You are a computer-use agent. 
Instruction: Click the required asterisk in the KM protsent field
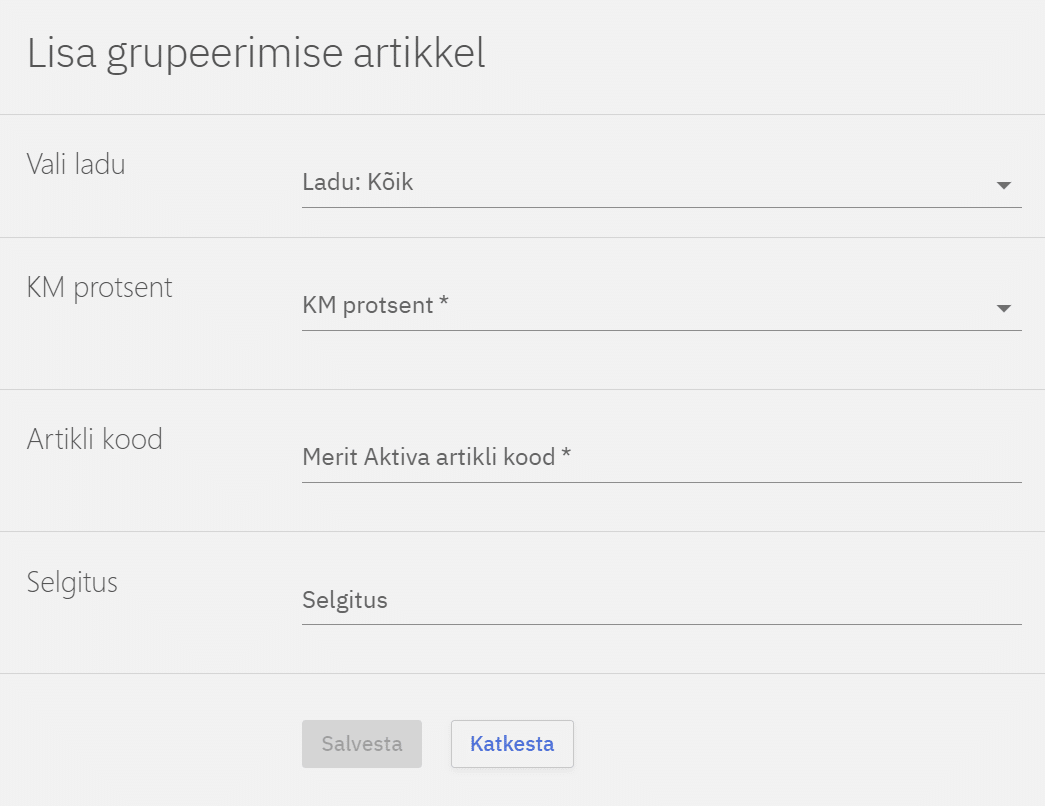443,305
